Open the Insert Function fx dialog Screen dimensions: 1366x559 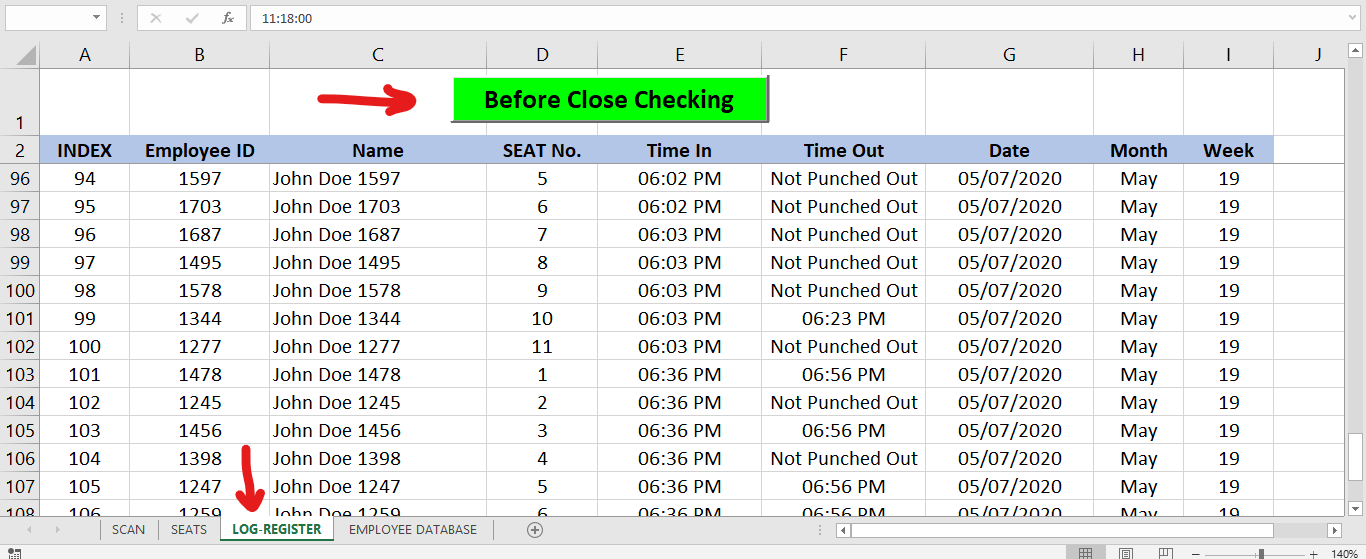click(228, 18)
